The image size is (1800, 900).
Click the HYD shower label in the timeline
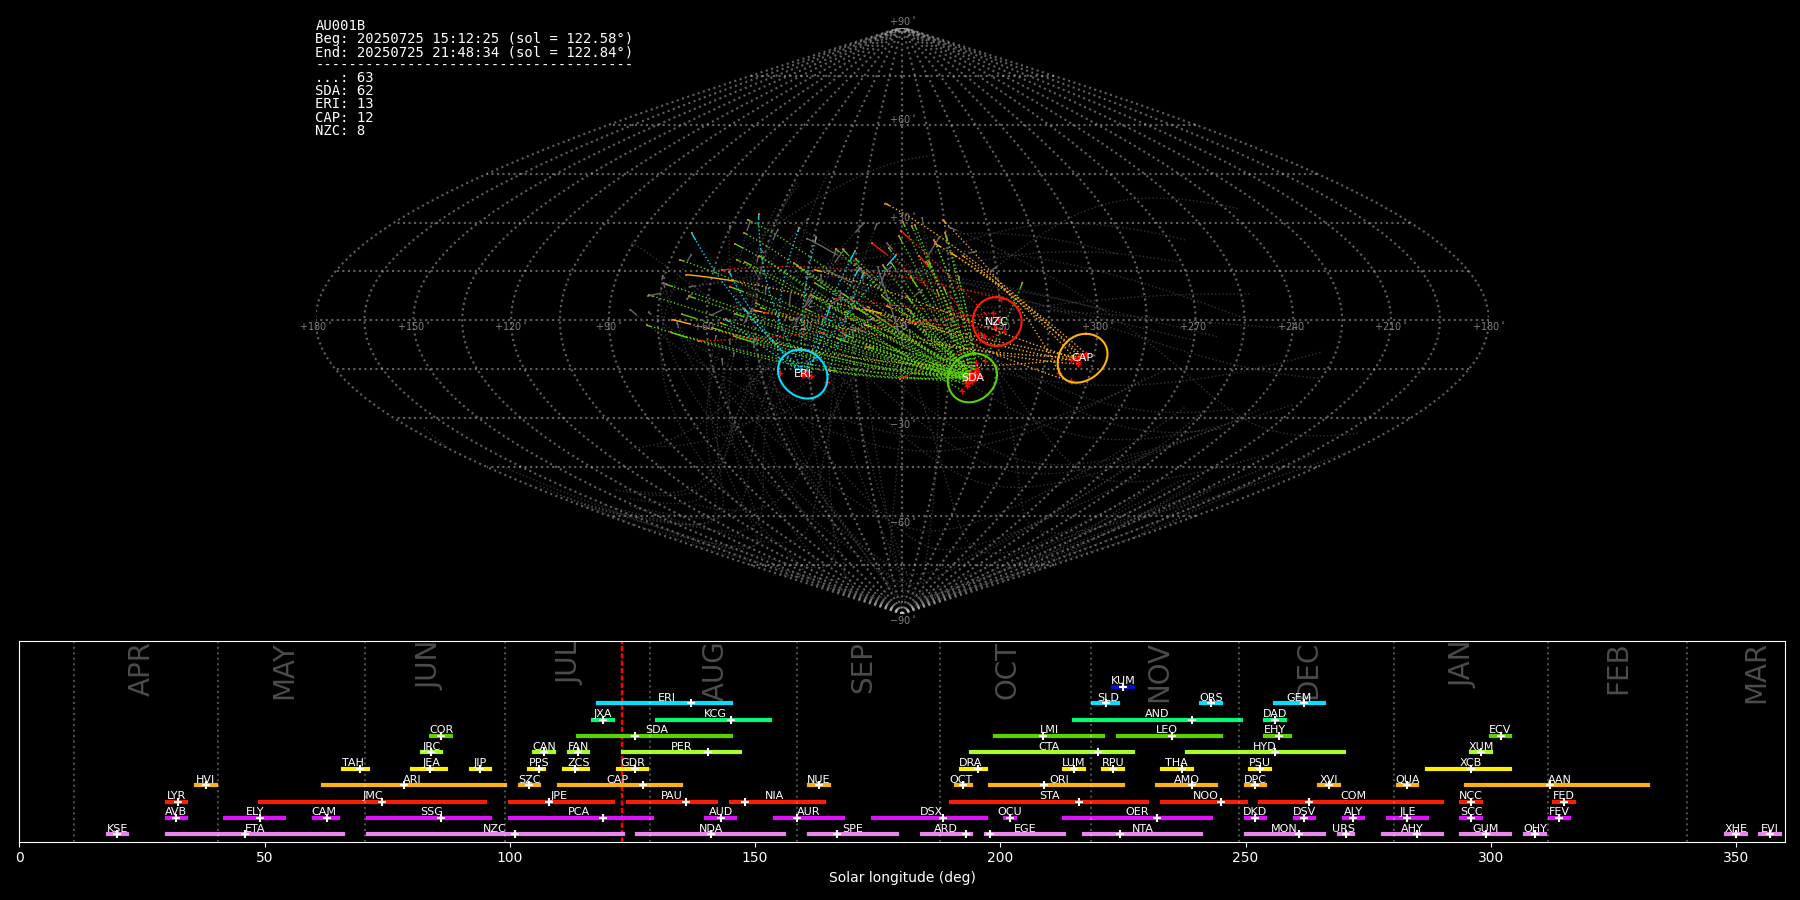coord(1265,747)
